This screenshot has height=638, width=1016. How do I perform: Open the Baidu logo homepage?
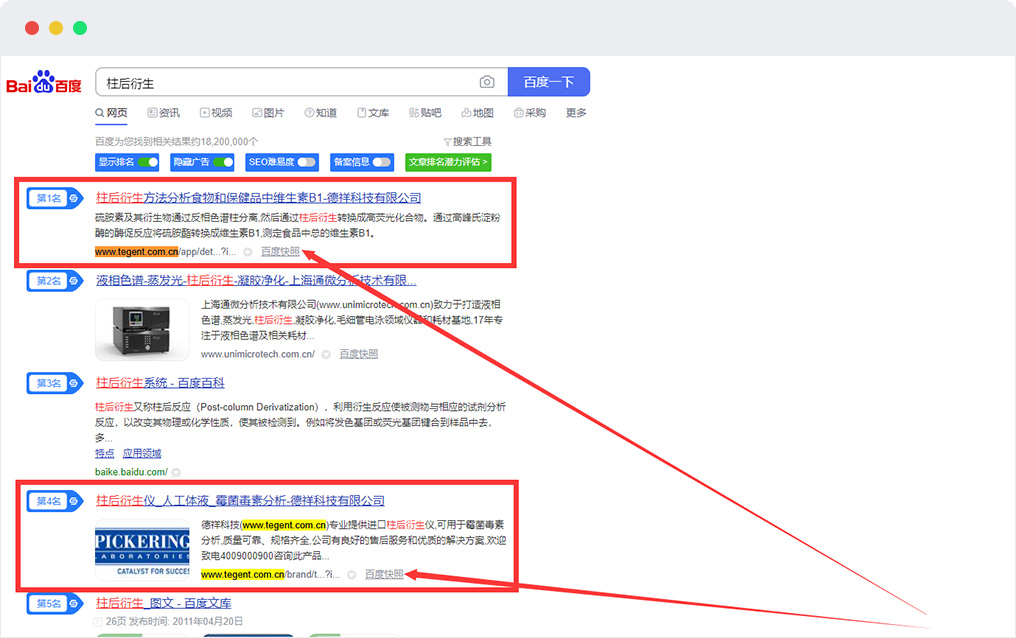(44, 82)
